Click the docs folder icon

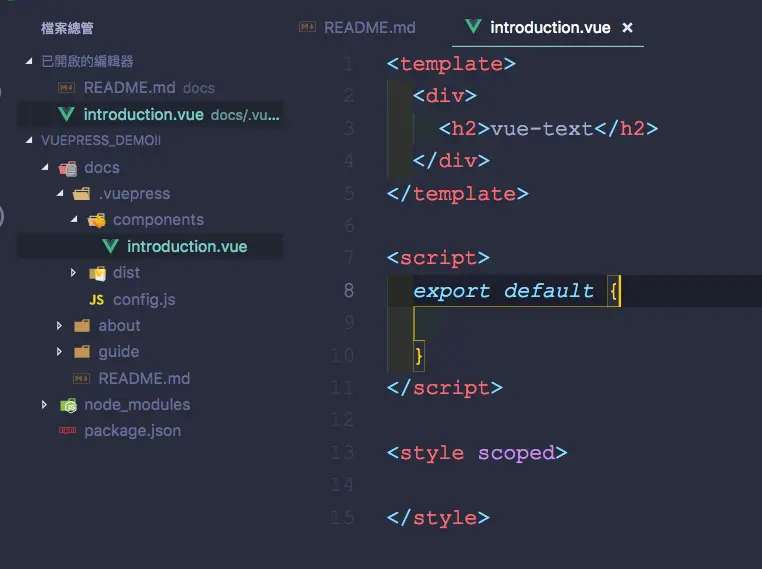[68, 168]
